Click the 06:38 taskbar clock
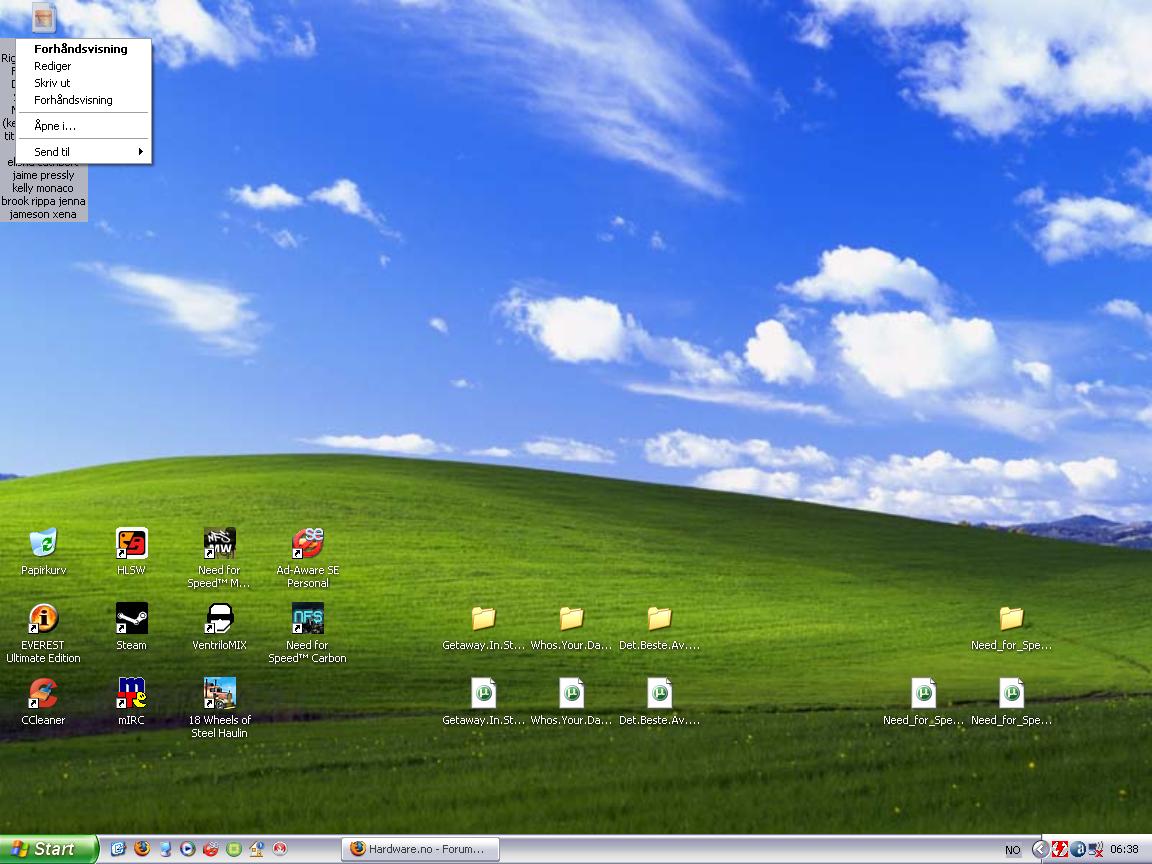 (1124, 849)
